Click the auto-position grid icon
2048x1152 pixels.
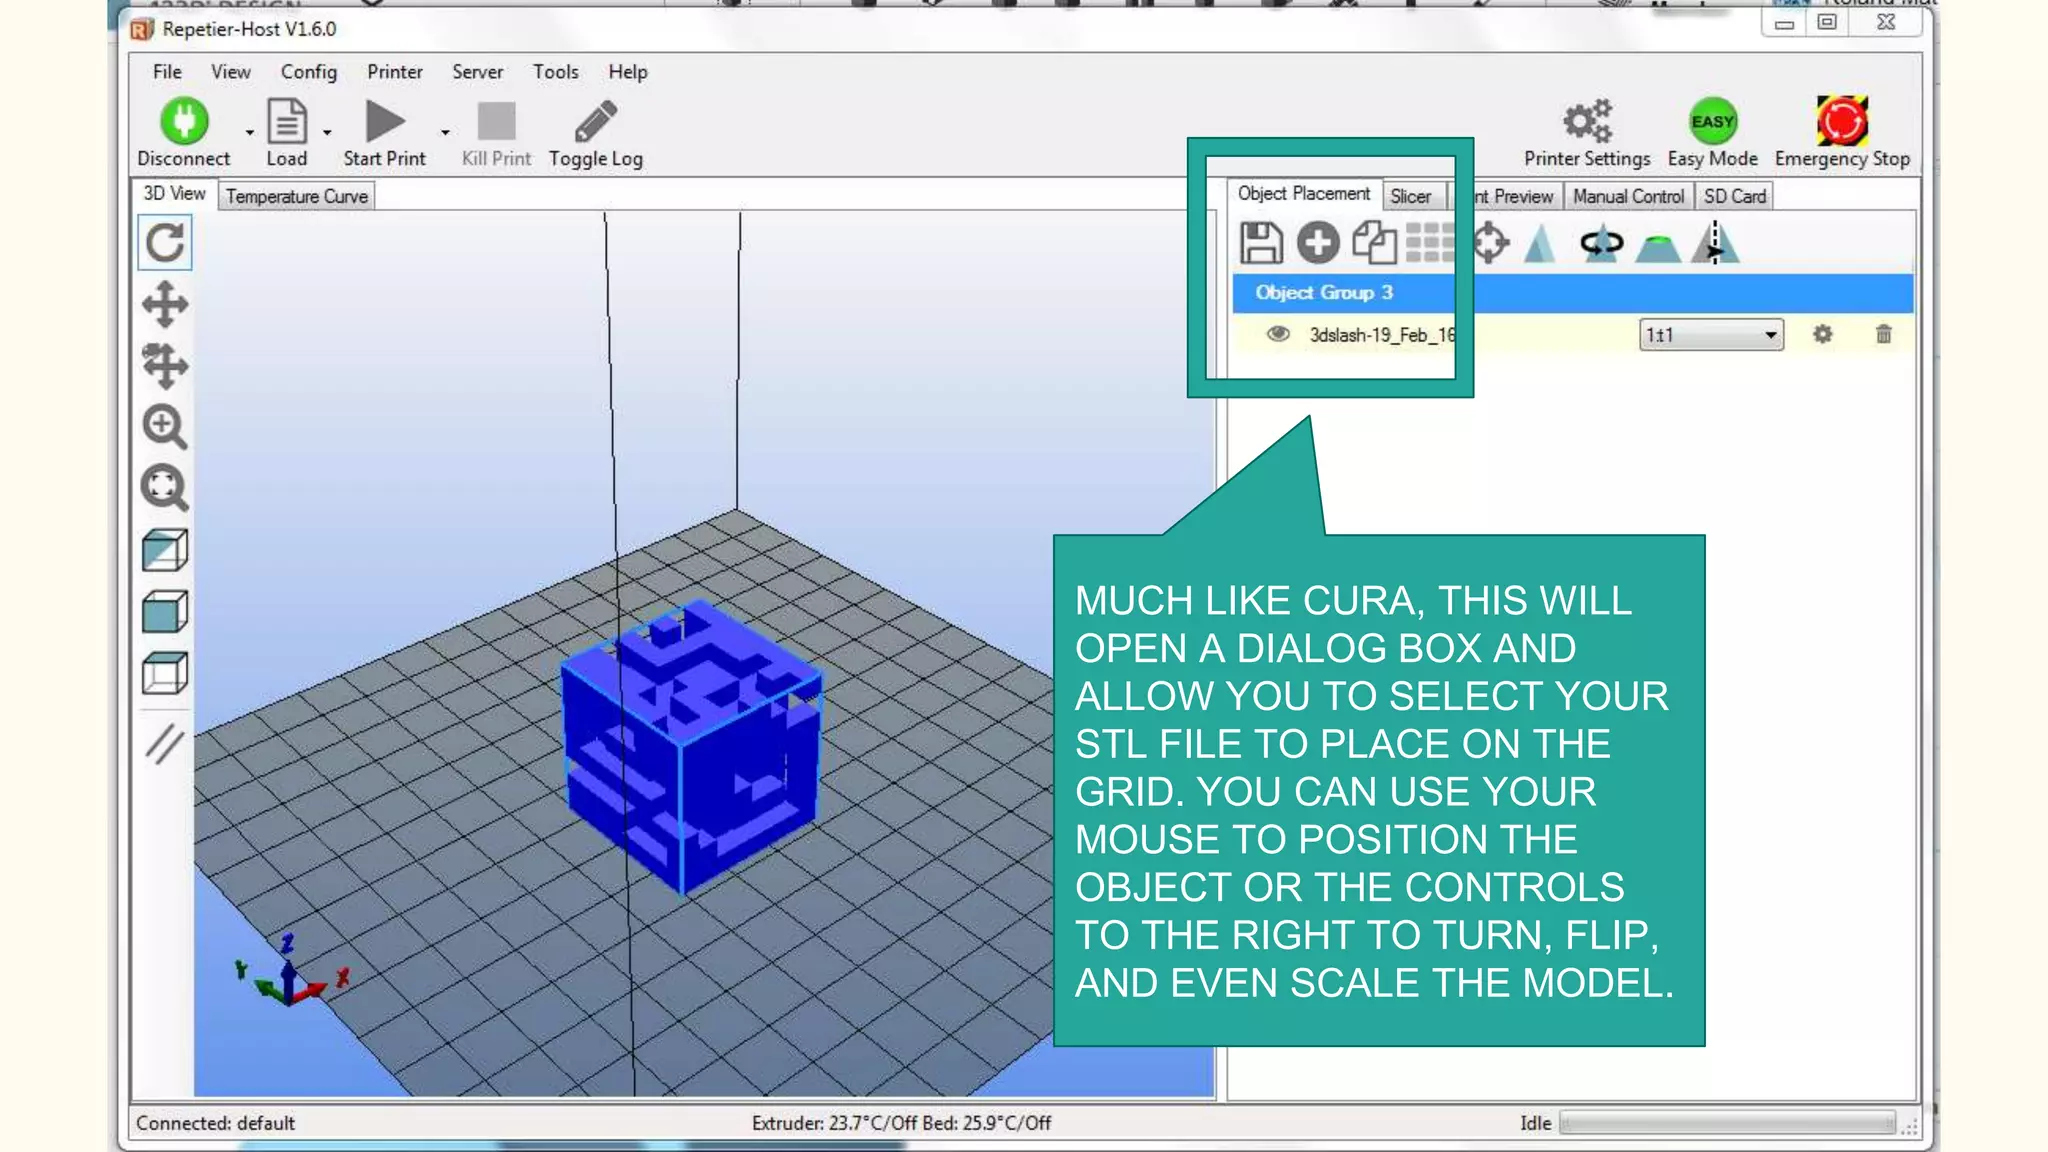[x=1430, y=243]
